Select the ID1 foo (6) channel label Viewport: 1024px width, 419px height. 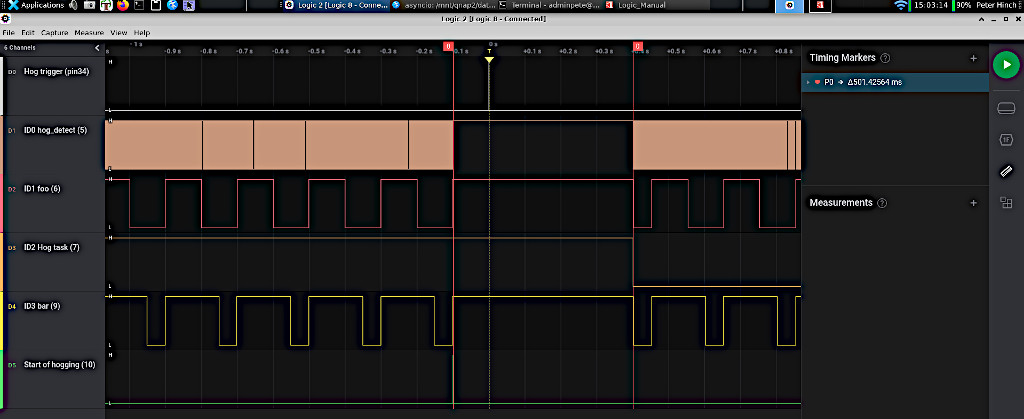(x=42, y=189)
